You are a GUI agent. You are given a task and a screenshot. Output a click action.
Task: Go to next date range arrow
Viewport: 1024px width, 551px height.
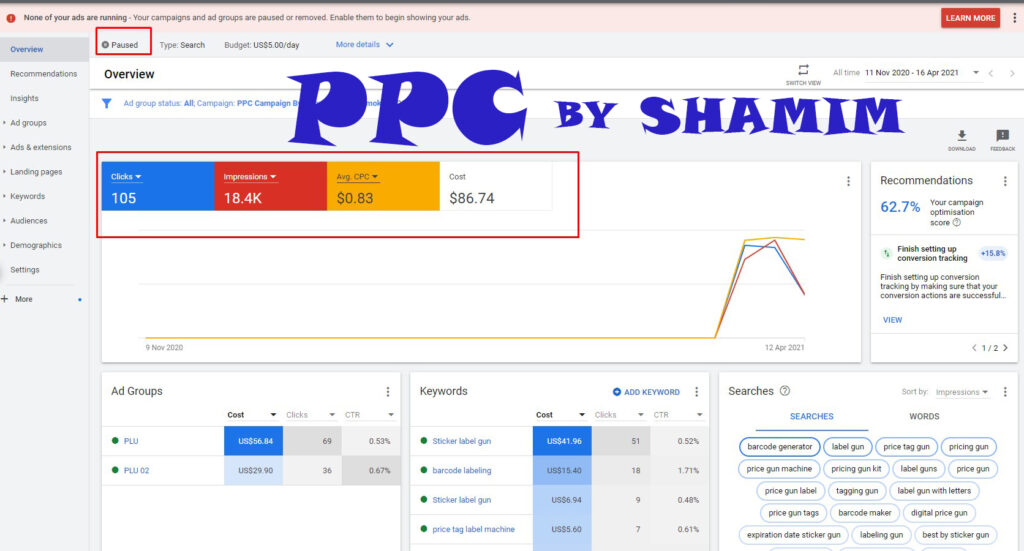[1012, 73]
